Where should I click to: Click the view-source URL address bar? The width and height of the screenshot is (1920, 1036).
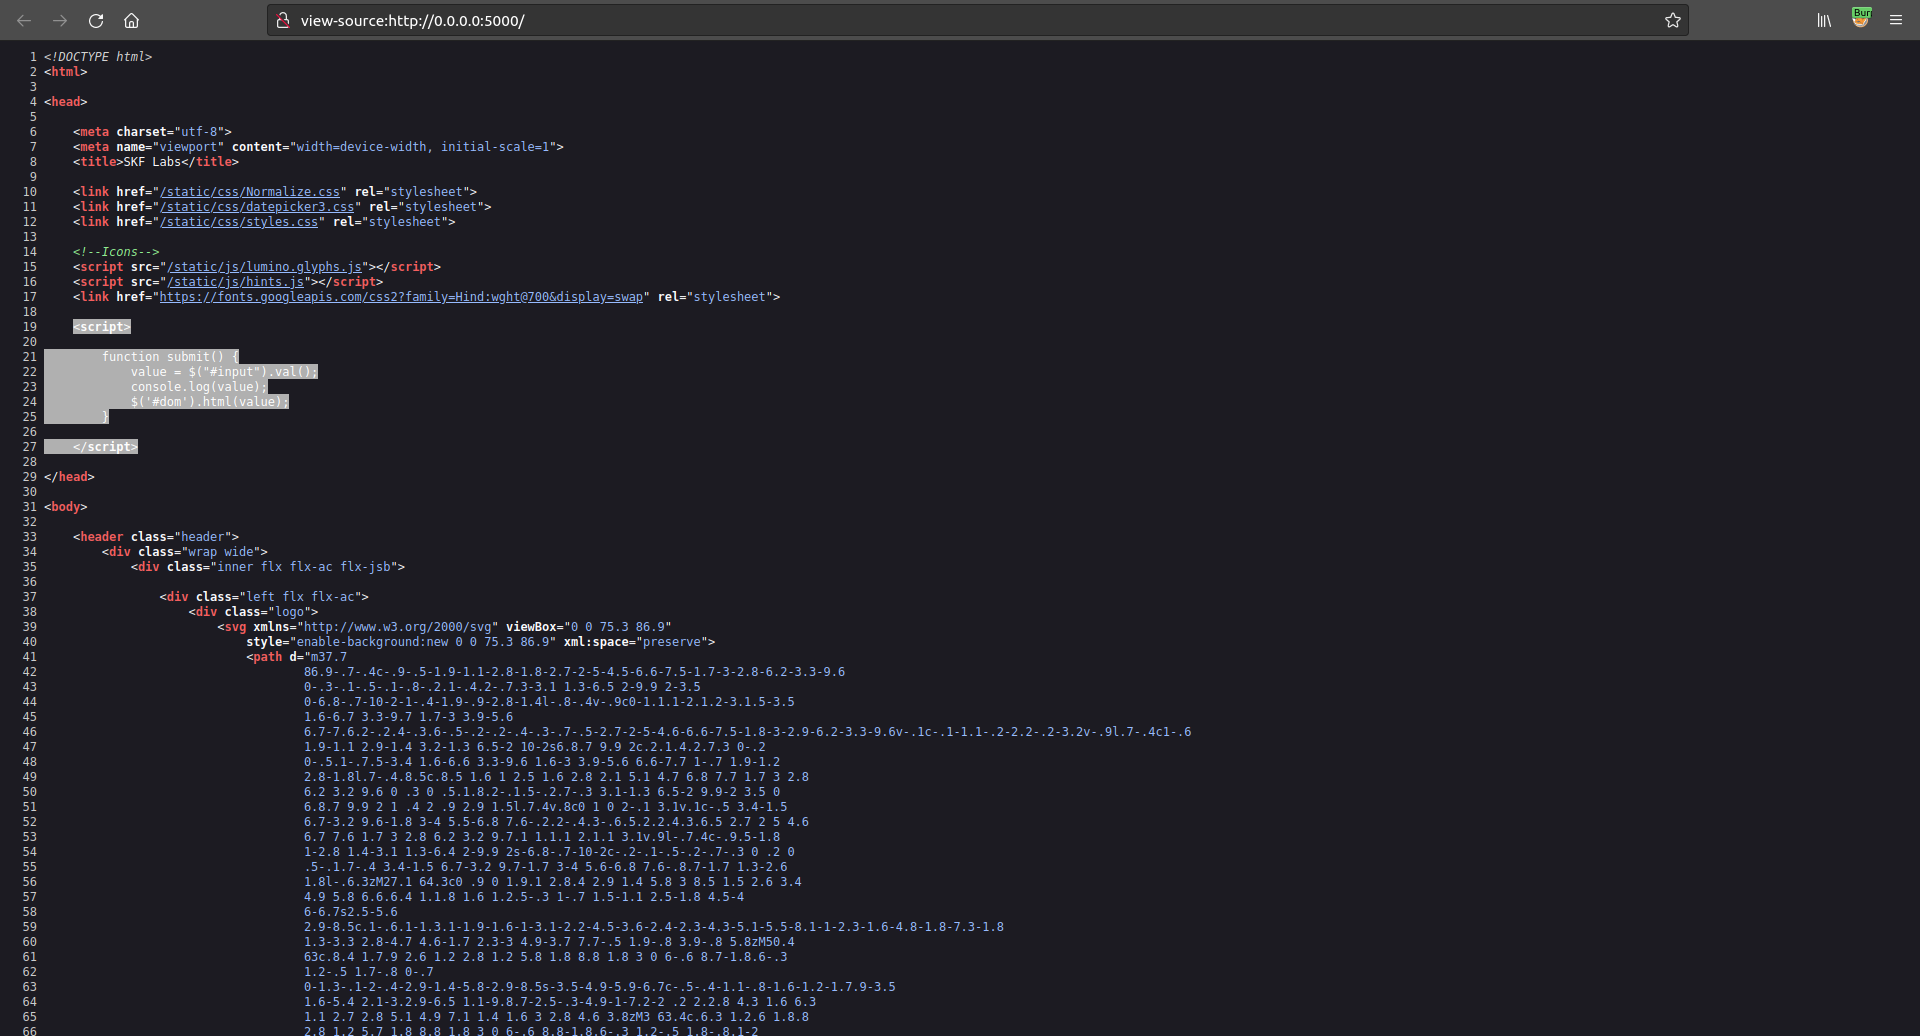900,20
